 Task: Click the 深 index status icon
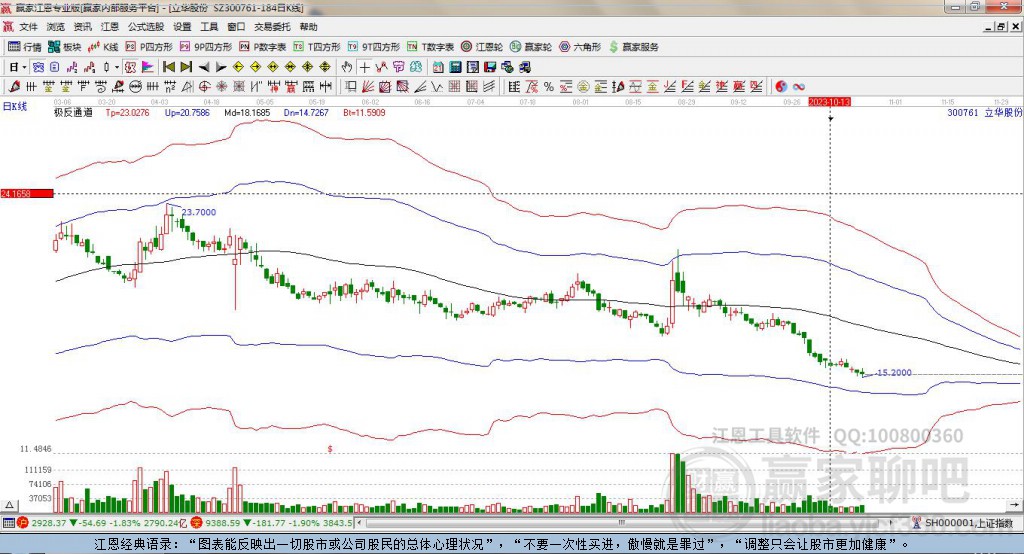click(x=196, y=523)
